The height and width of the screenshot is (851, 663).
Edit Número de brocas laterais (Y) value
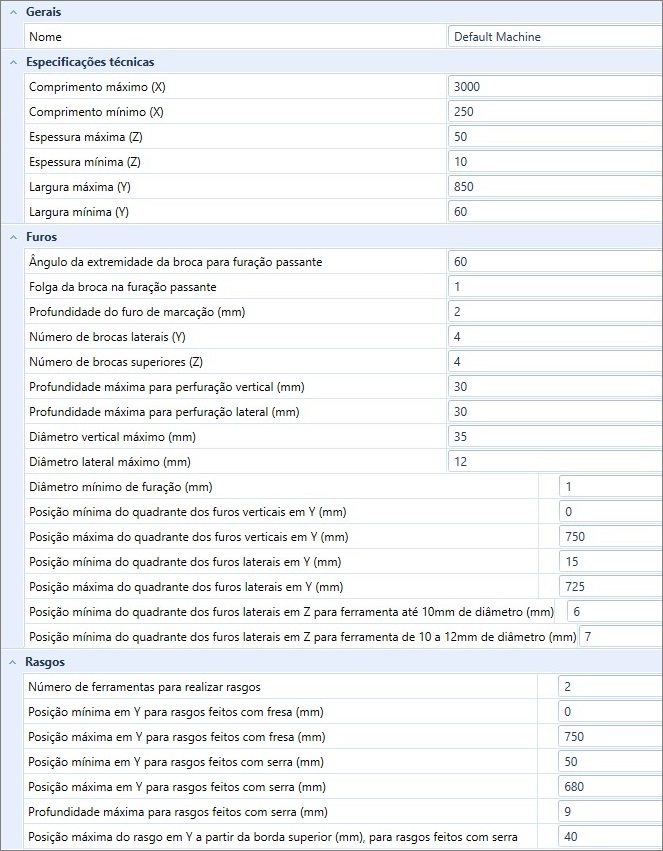[x=556, y=336]
